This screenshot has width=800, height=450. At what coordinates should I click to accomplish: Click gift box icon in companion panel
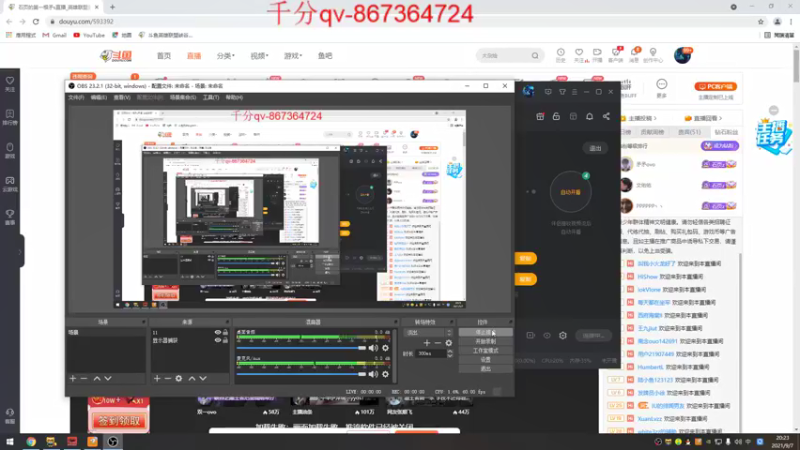540,116
